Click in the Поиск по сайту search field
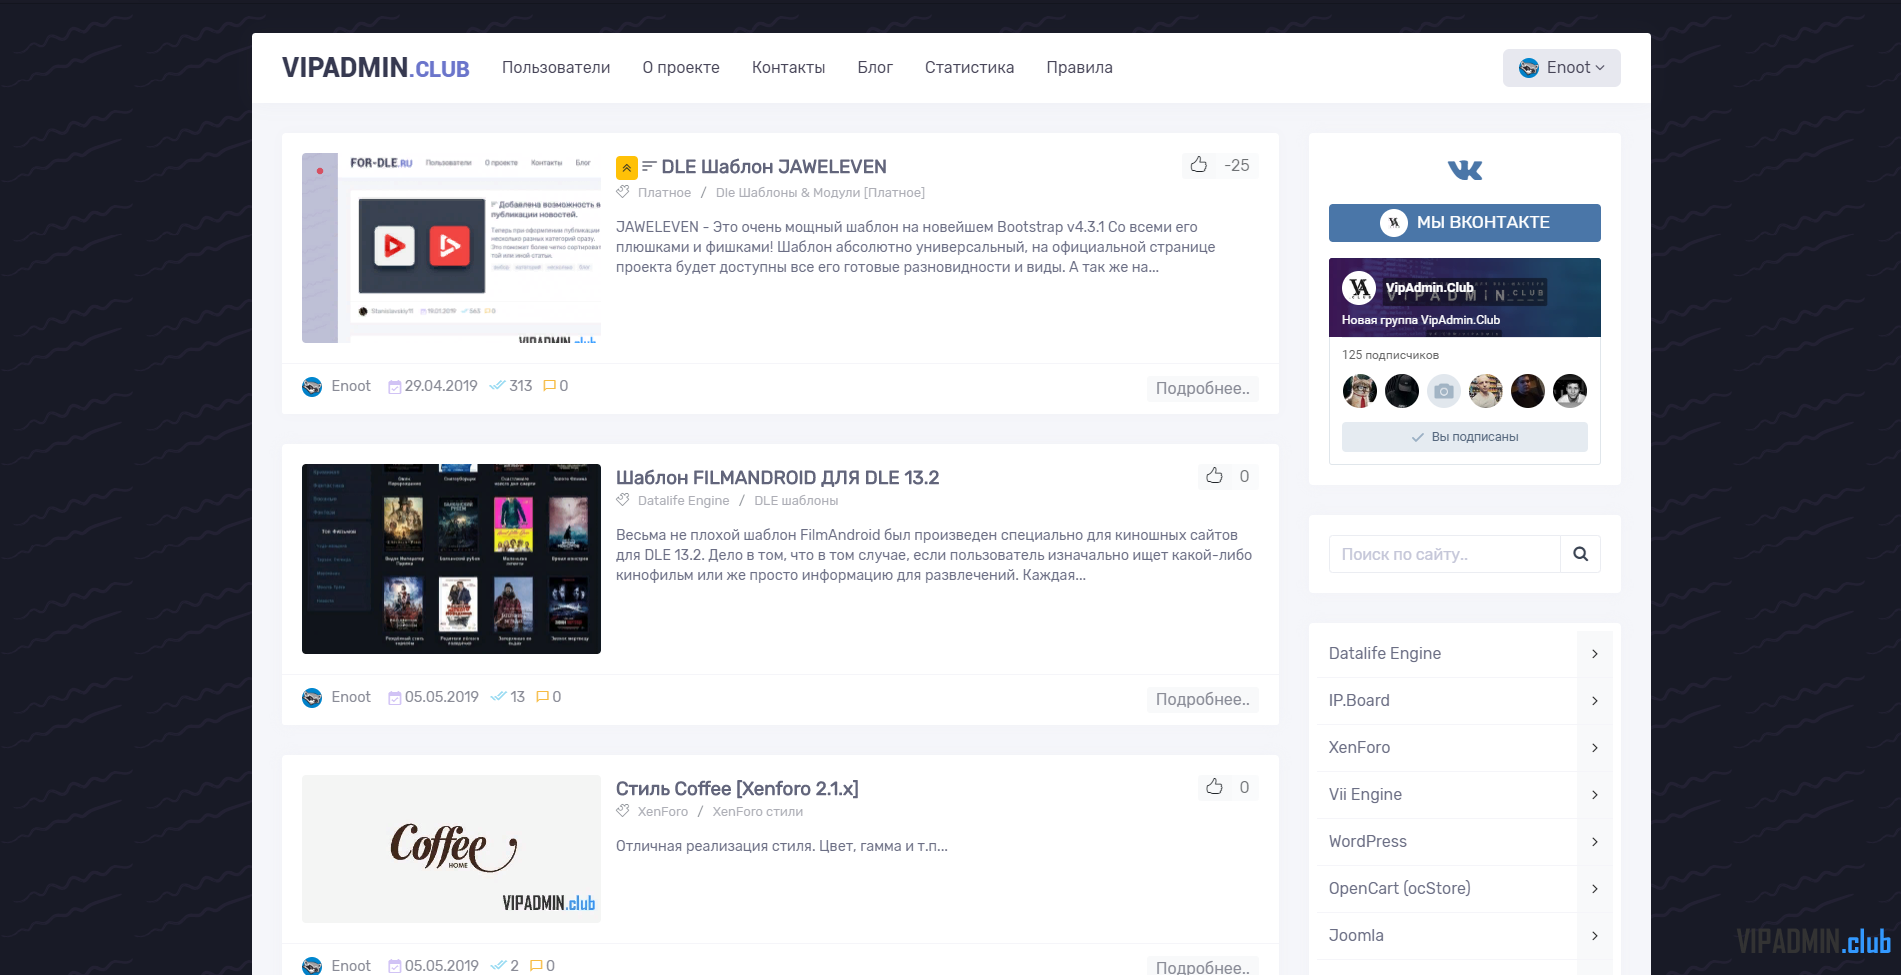This screenshot has width=1901, height=975. (1444, 554)
